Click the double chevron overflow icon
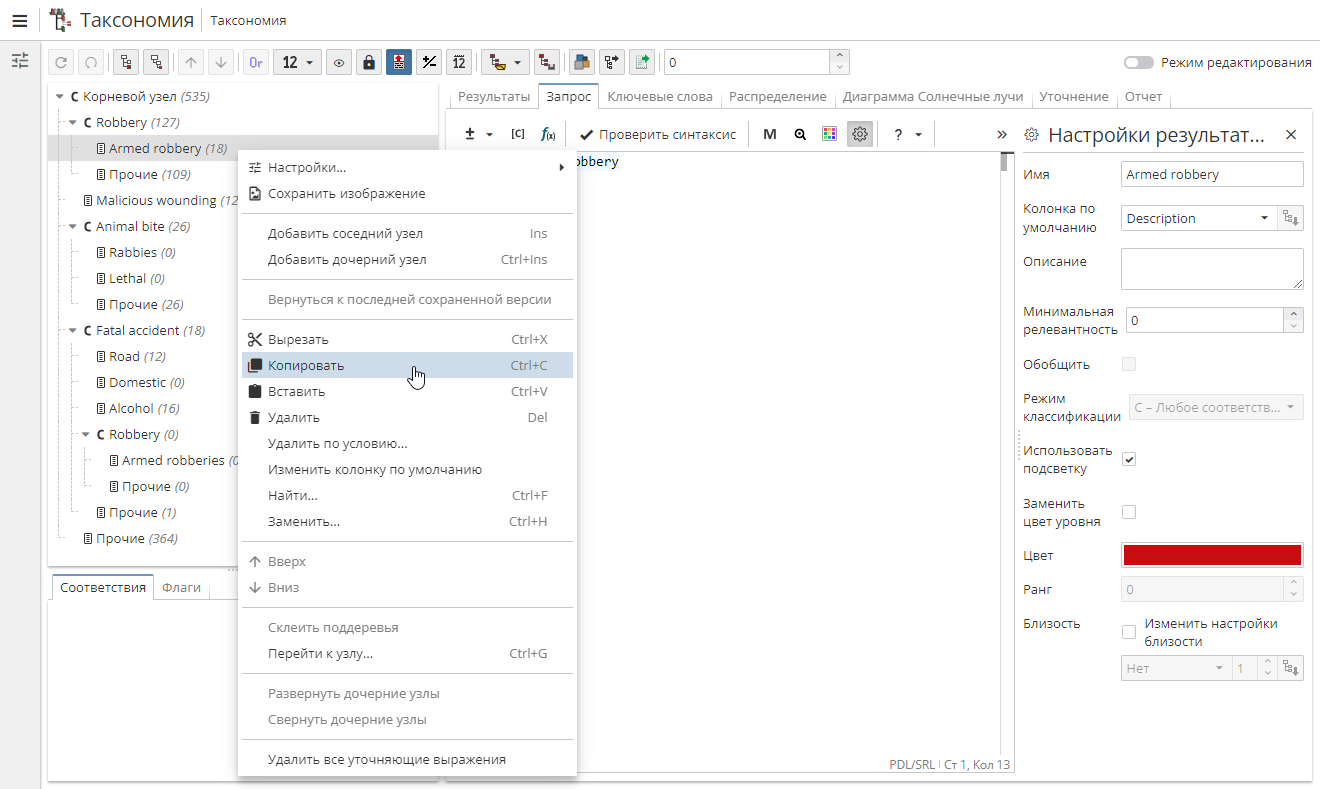 [1002, 134]
